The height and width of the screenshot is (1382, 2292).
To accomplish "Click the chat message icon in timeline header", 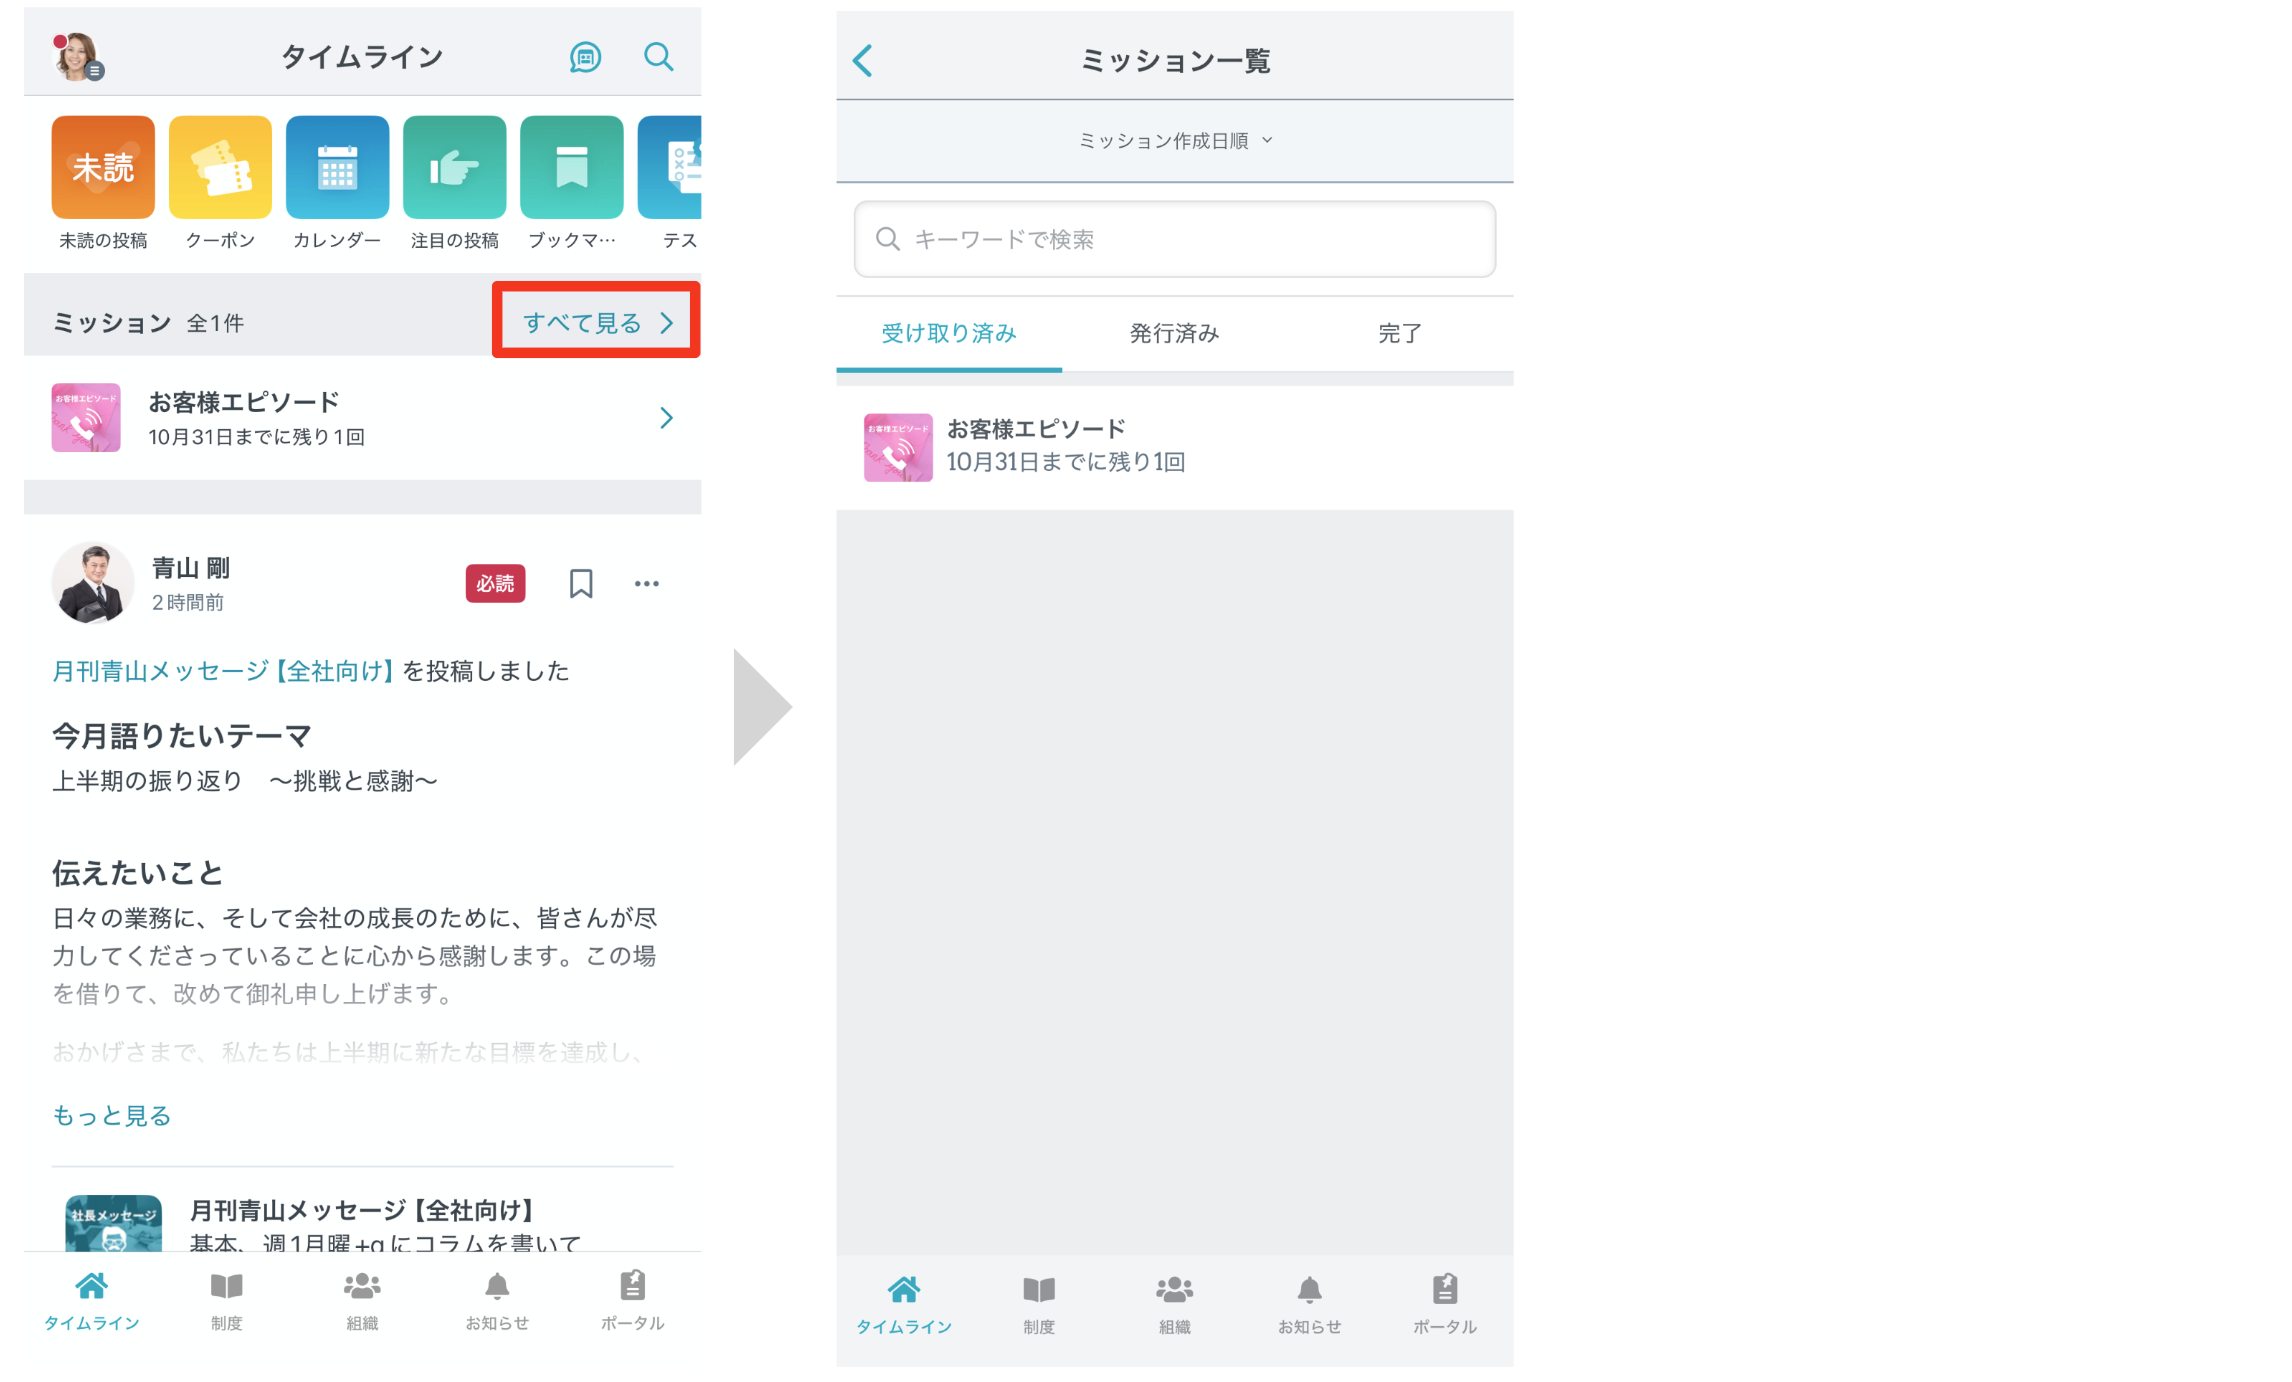I will click(x=585, y=57).
